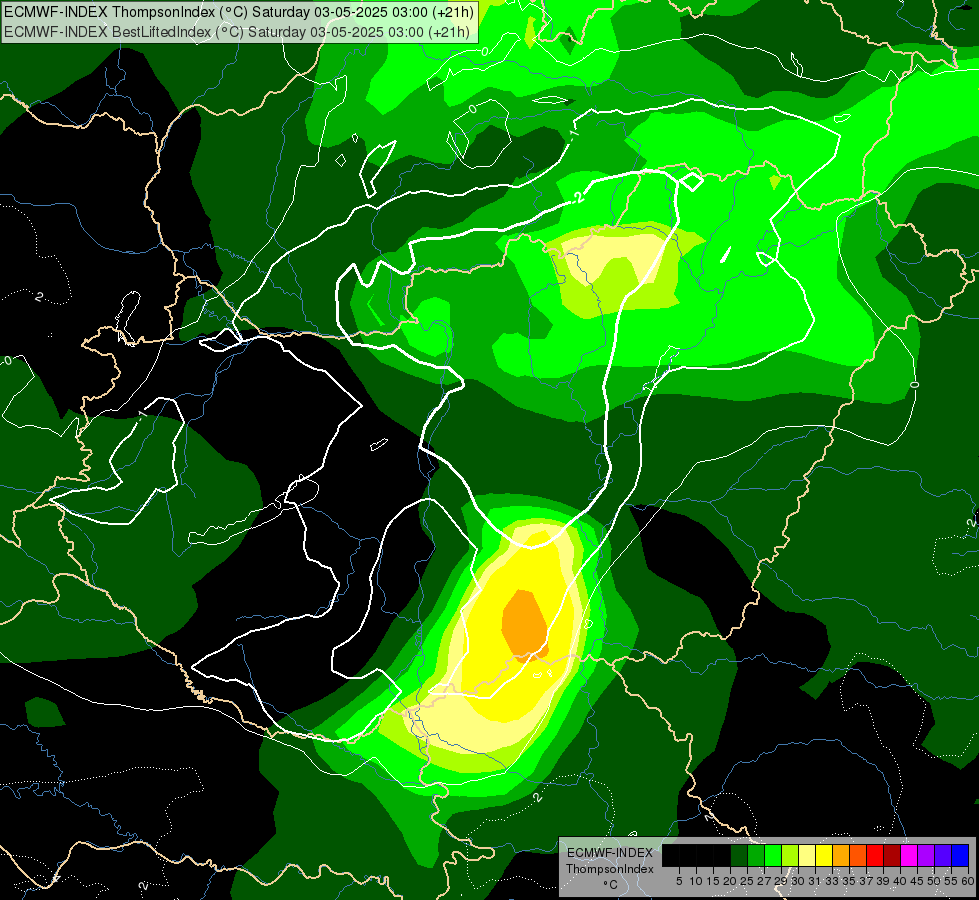979x900 pixels.
Task: Select pale yellow 30–31 legend swatch
Action: click(807, 855)
